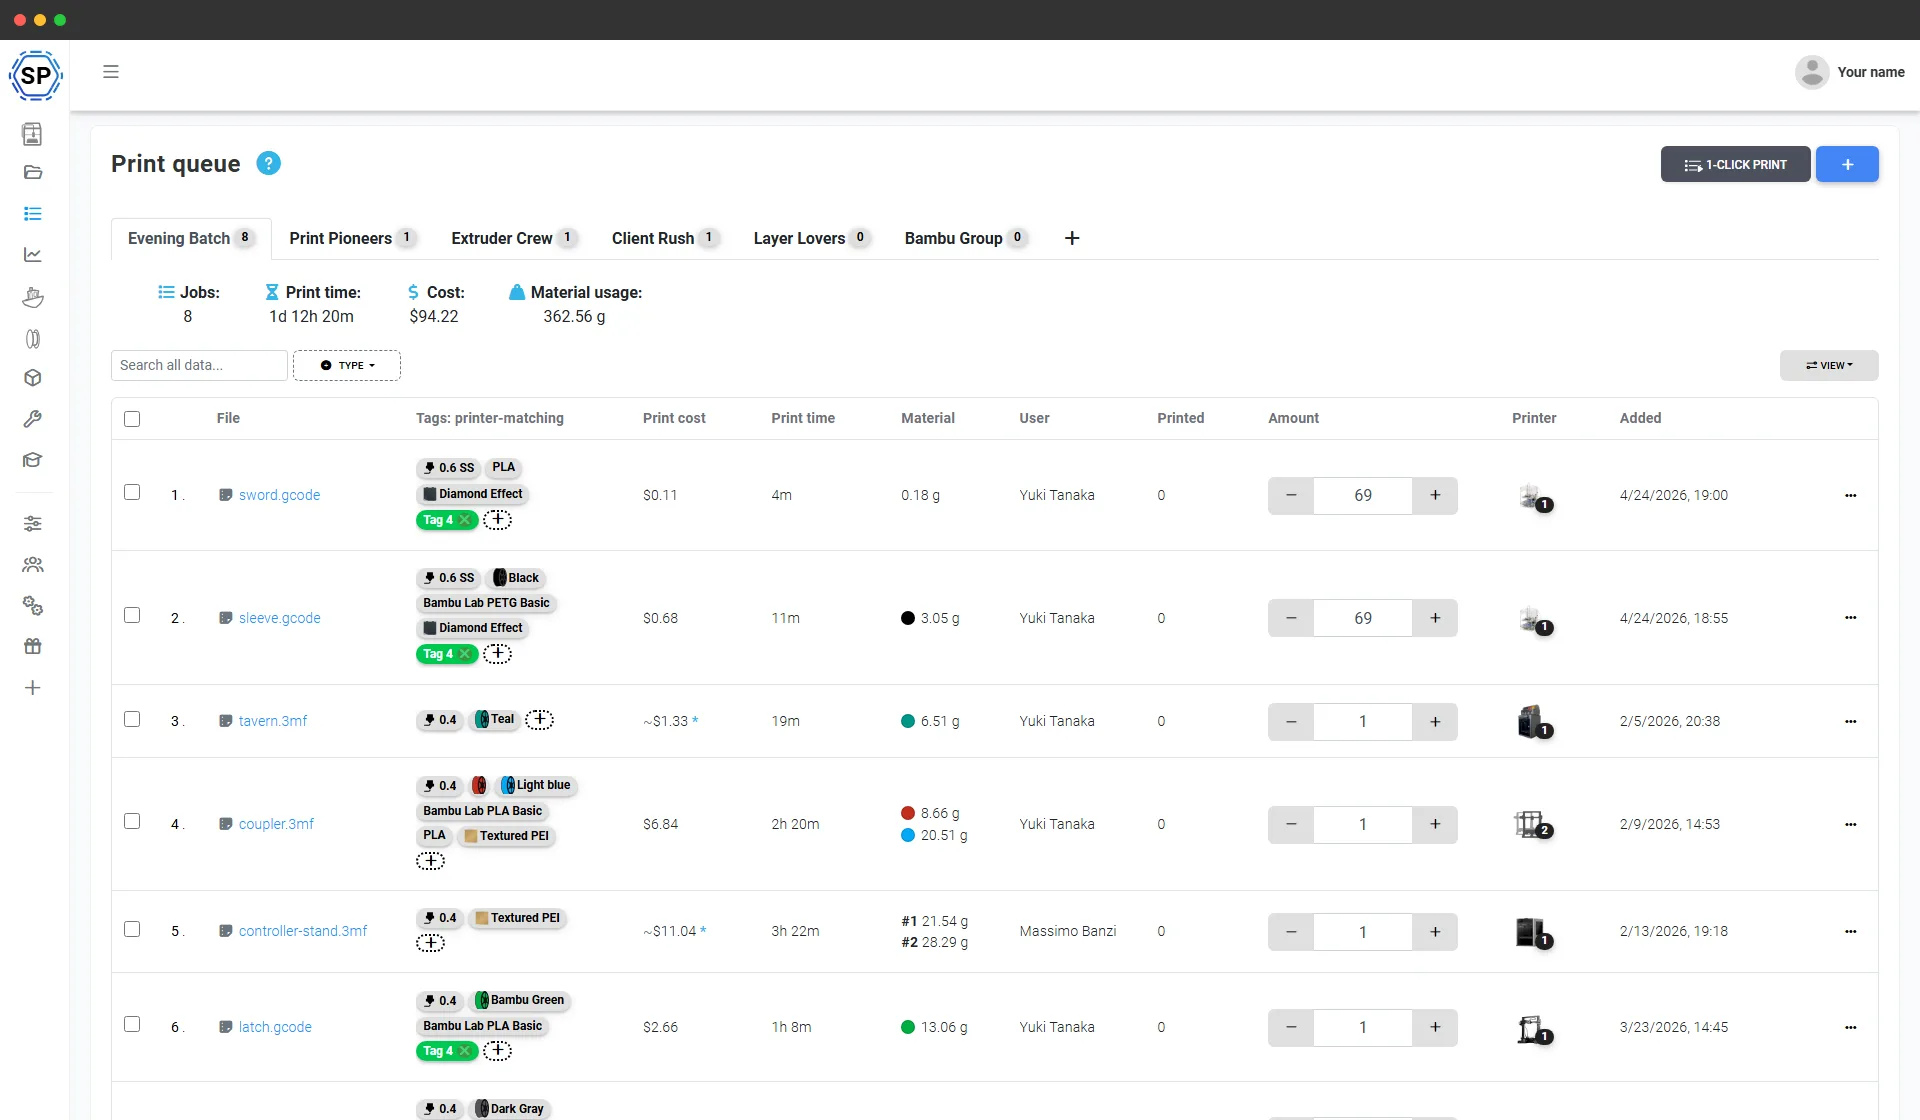
Task: Check the sword.gcode row checkbox
Action: tap(132, 492)
